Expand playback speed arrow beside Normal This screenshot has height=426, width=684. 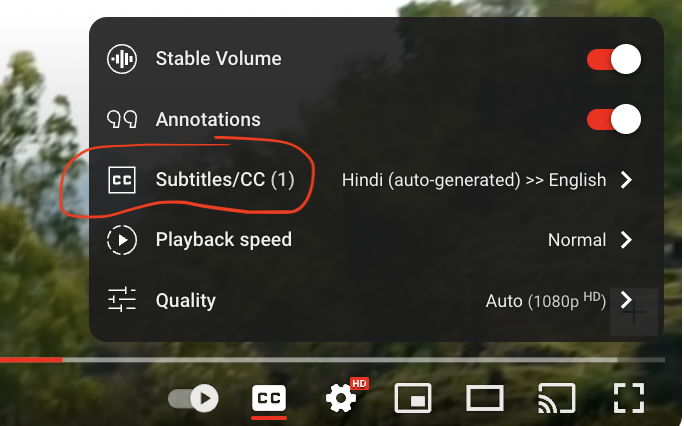(626, 240)
